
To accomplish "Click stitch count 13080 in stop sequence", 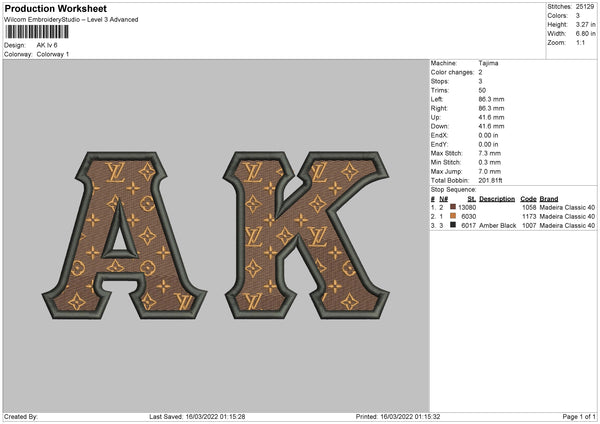I will tap(467, 207).
